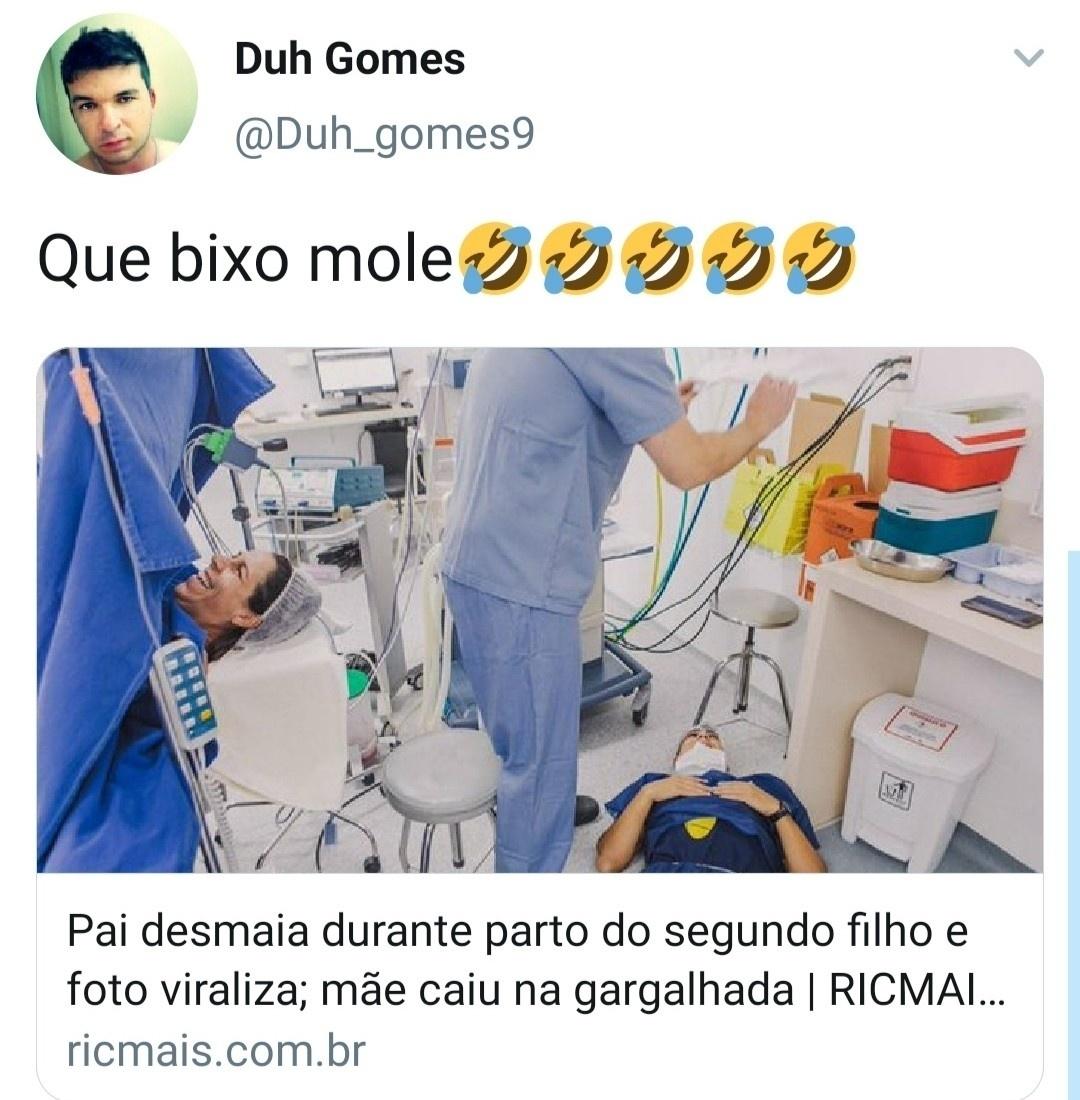Open headline "Pai desmaia durante parto"
This screenshot has width=1080, height=1100.
tap(517, 932)
